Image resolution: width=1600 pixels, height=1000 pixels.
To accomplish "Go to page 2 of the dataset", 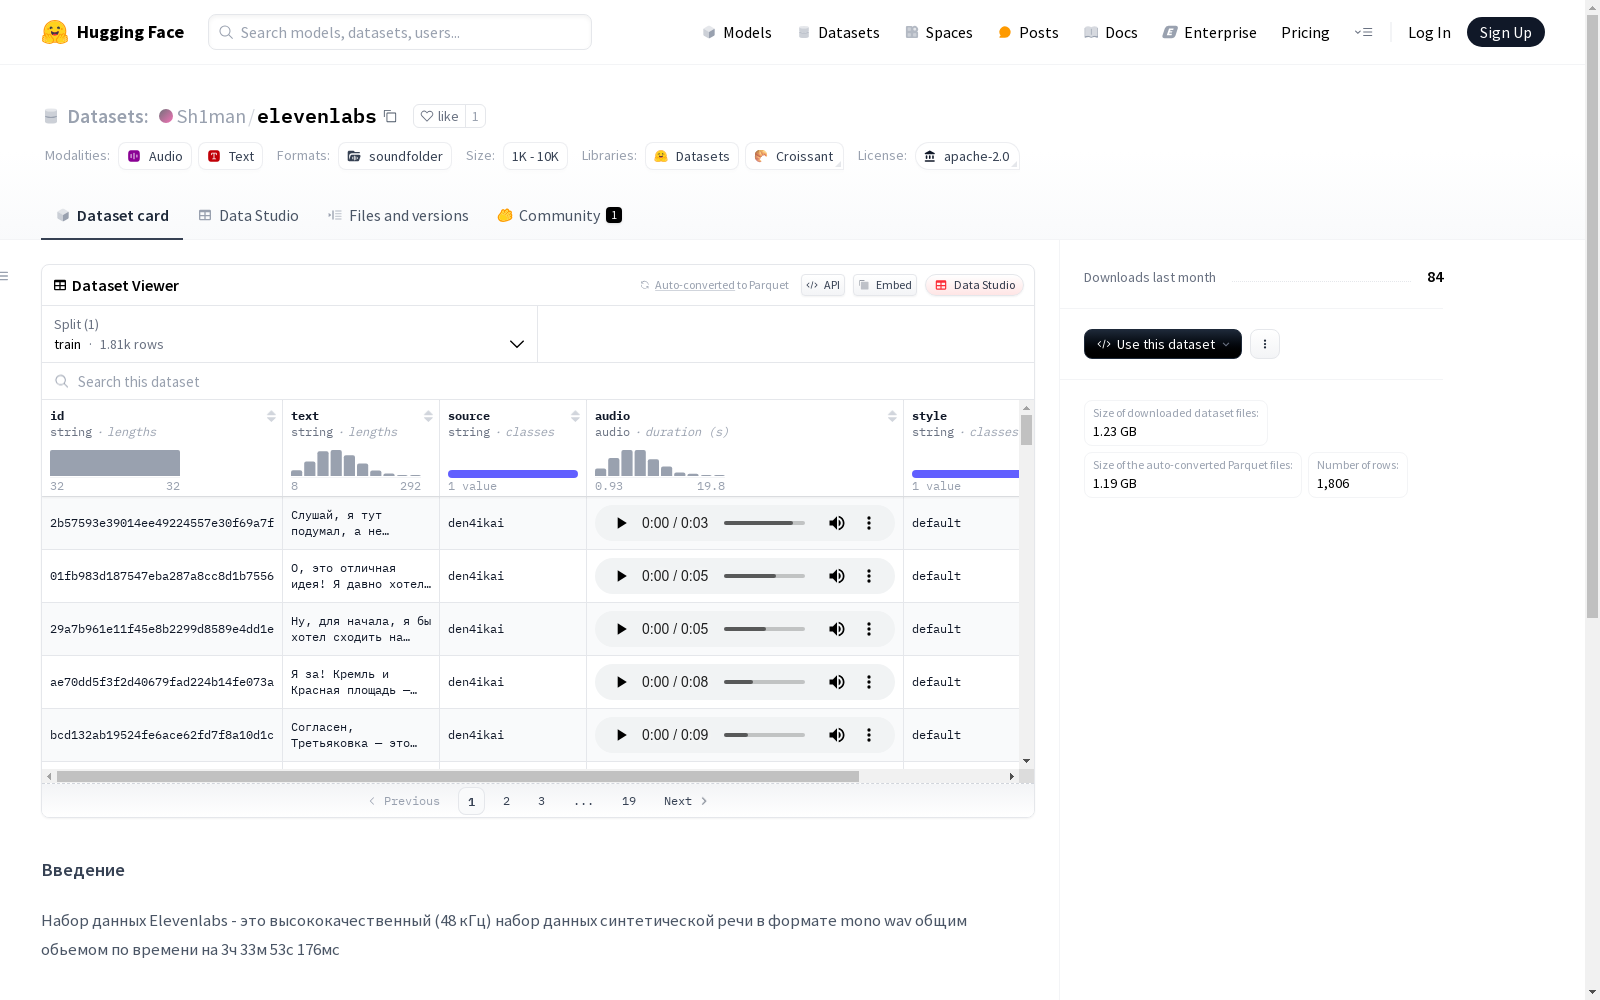I will pos(507,801).
